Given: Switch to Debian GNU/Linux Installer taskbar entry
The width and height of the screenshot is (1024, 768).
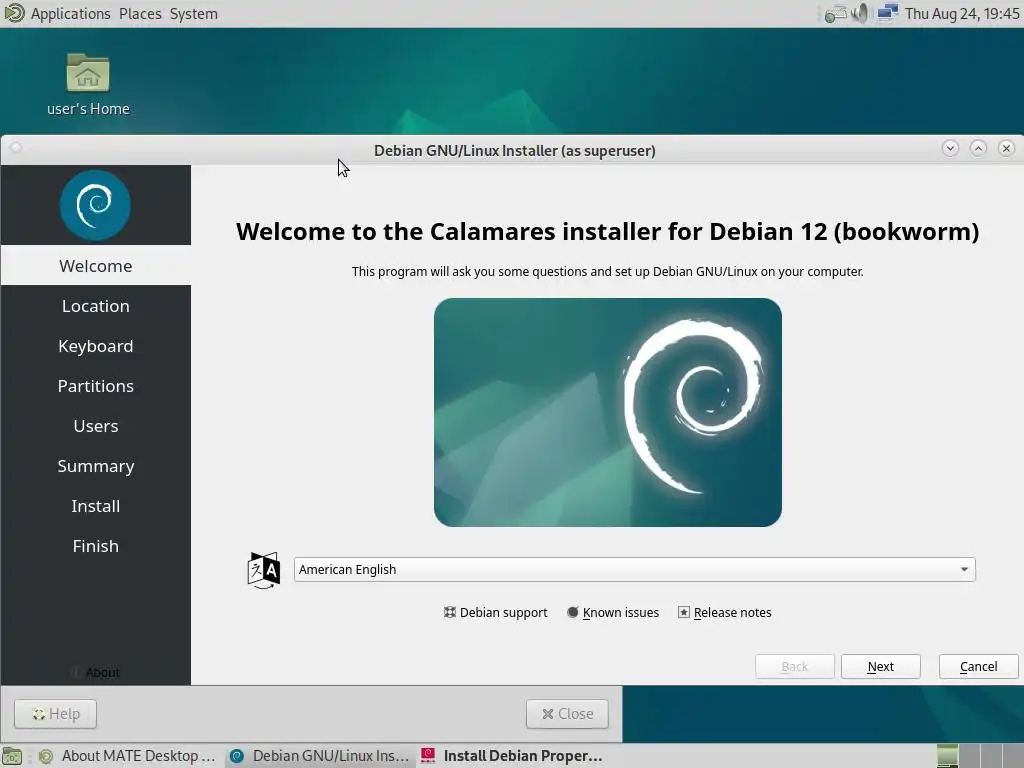Looking at the screenshot, I should (320, 756).
